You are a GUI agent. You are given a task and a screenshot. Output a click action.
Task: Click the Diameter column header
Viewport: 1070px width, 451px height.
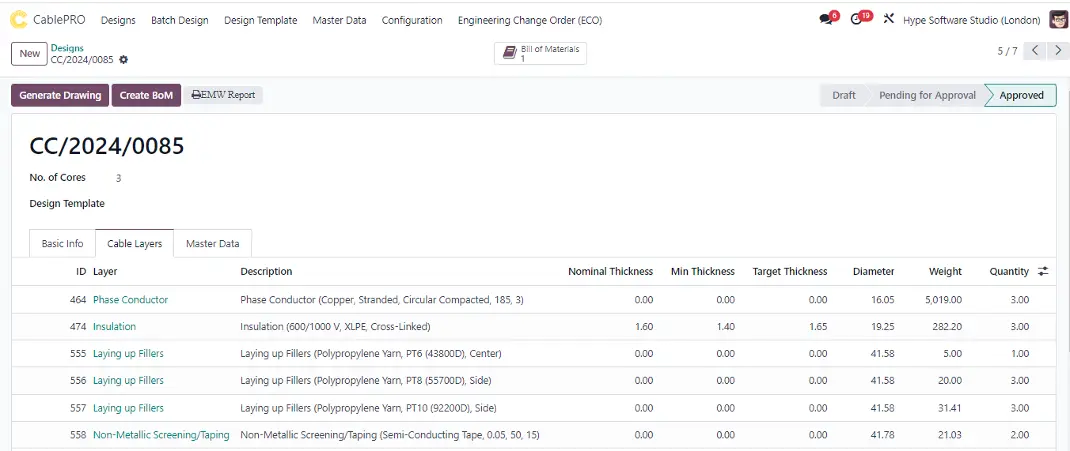[x=873, y=272]
